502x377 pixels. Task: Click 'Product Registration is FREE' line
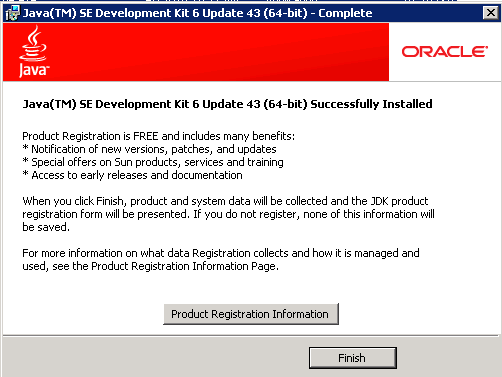159,136
